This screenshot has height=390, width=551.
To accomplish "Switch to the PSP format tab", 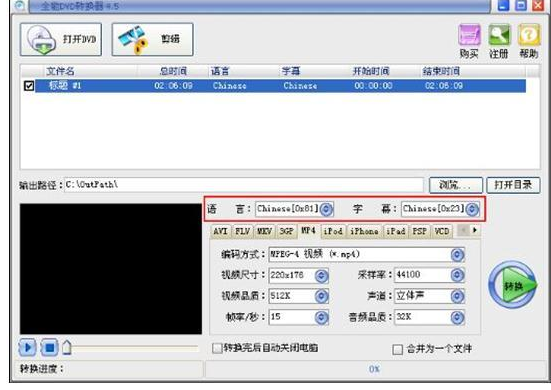I will [420, 231].
